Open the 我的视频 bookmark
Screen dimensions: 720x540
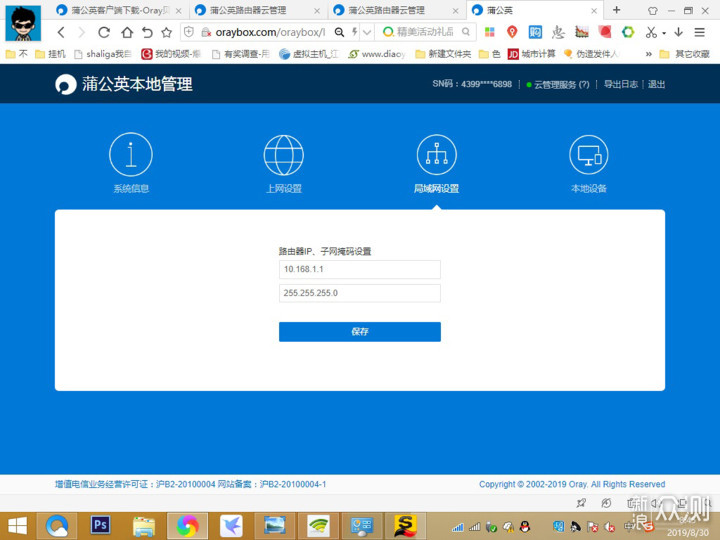(x=171, y=54)
